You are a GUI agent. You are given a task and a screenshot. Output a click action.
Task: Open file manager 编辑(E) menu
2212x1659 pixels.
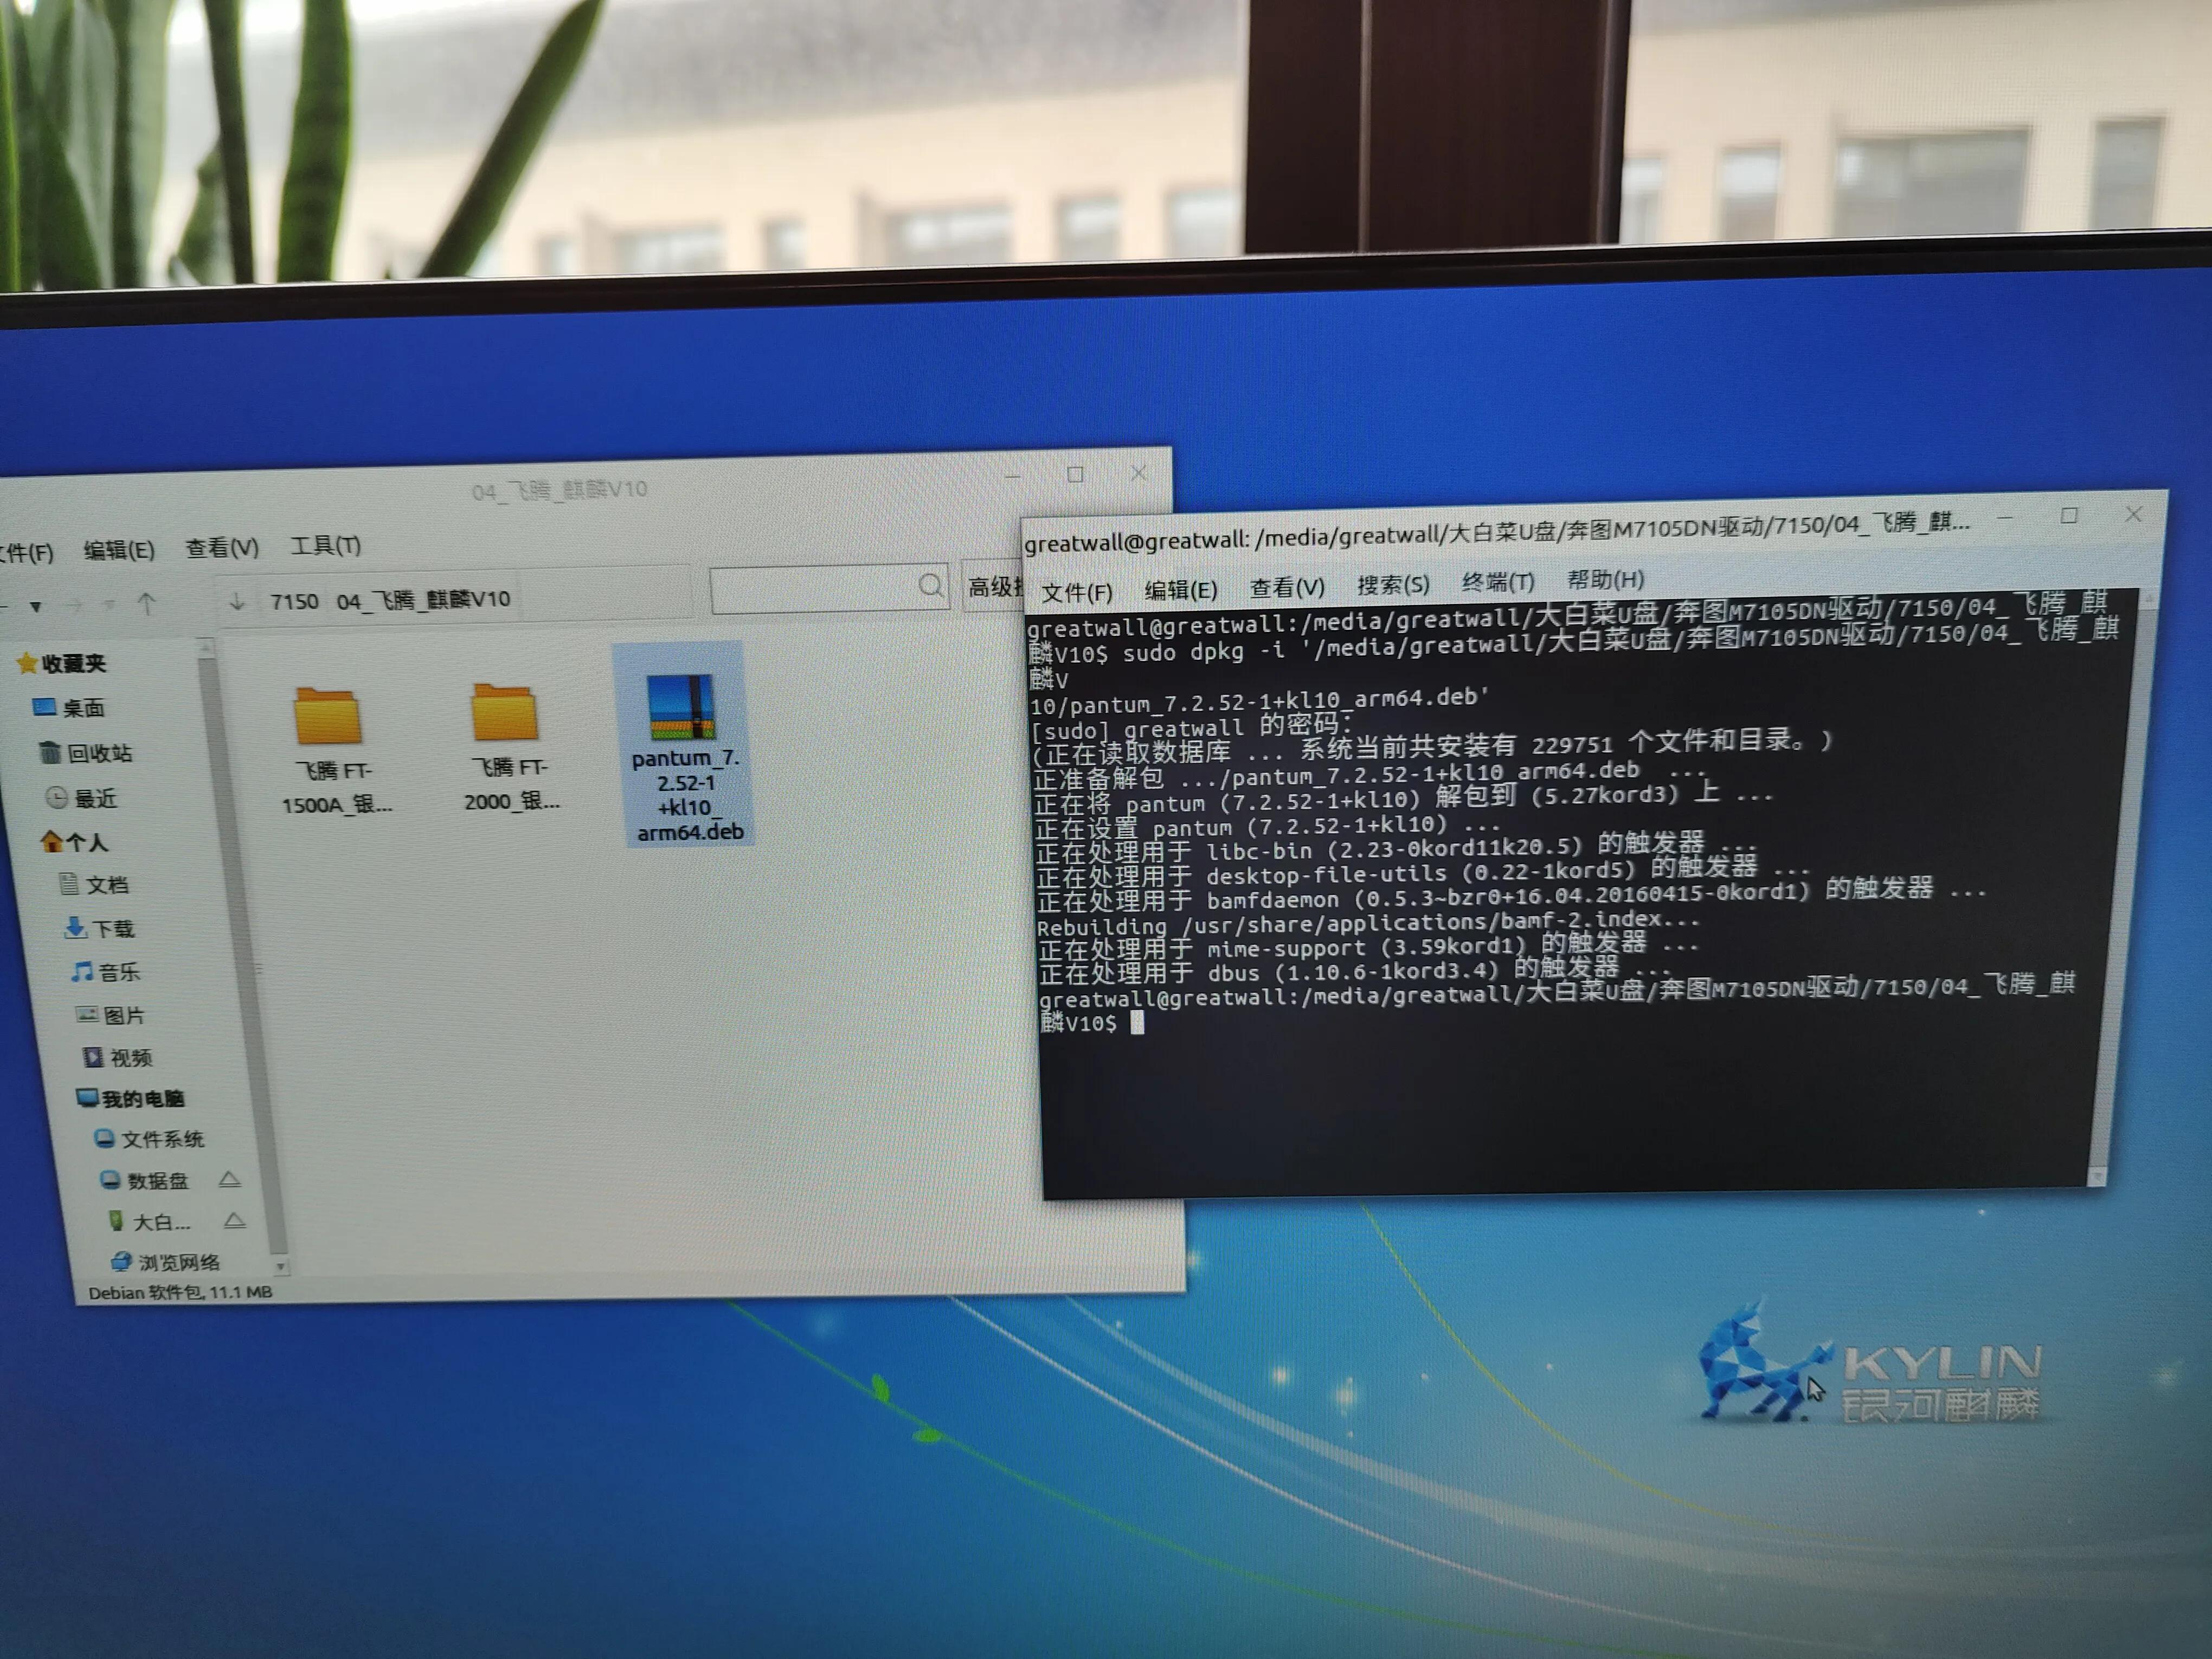click(119, 550)
